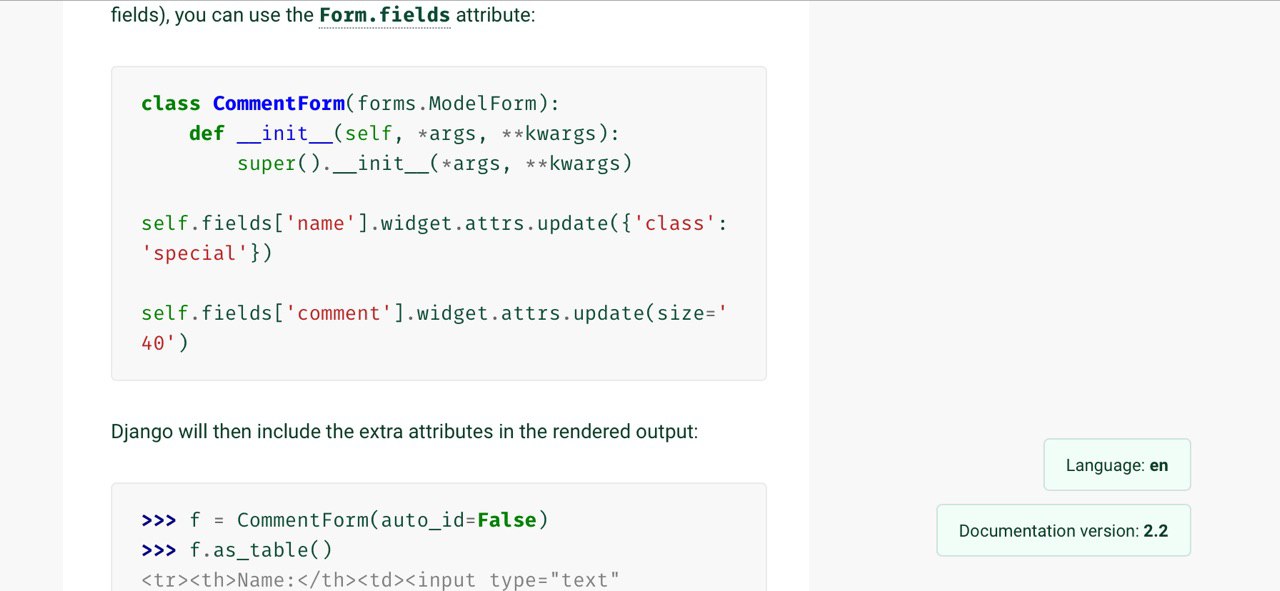
Task: Click the <tr><th>Name: output line
Action: coord(380,580)
